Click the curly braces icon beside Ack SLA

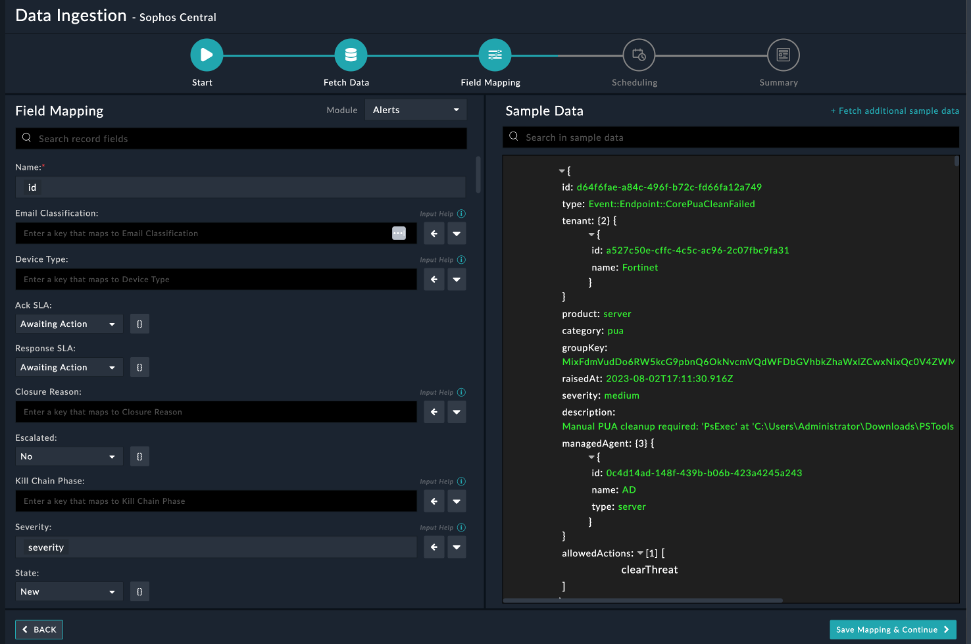pyautogui.click(x=140, y=324)
